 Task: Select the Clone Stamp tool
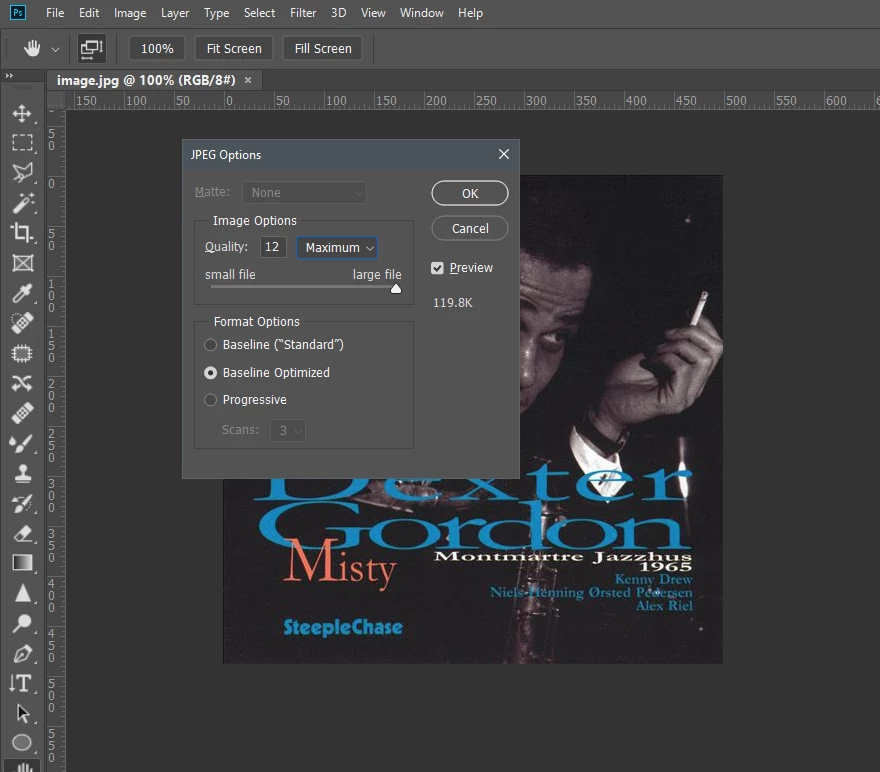tap(22, 473)
